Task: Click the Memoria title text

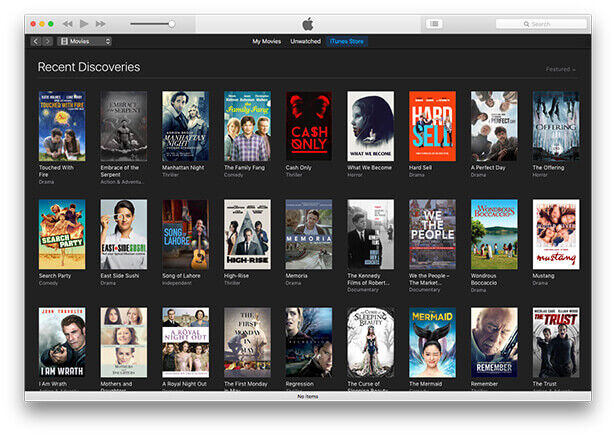Action: tap(297, 276)
